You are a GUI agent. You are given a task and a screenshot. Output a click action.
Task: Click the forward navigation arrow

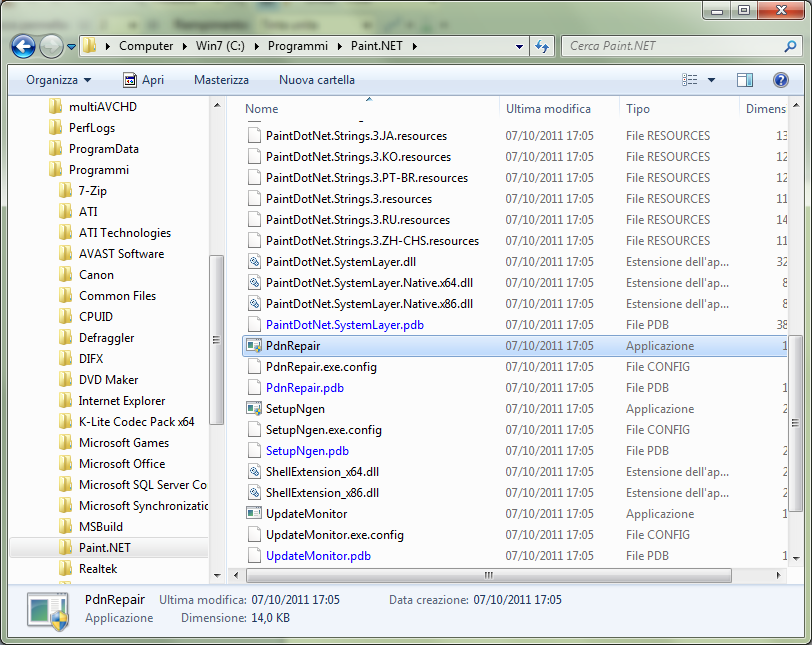[51, 47]
